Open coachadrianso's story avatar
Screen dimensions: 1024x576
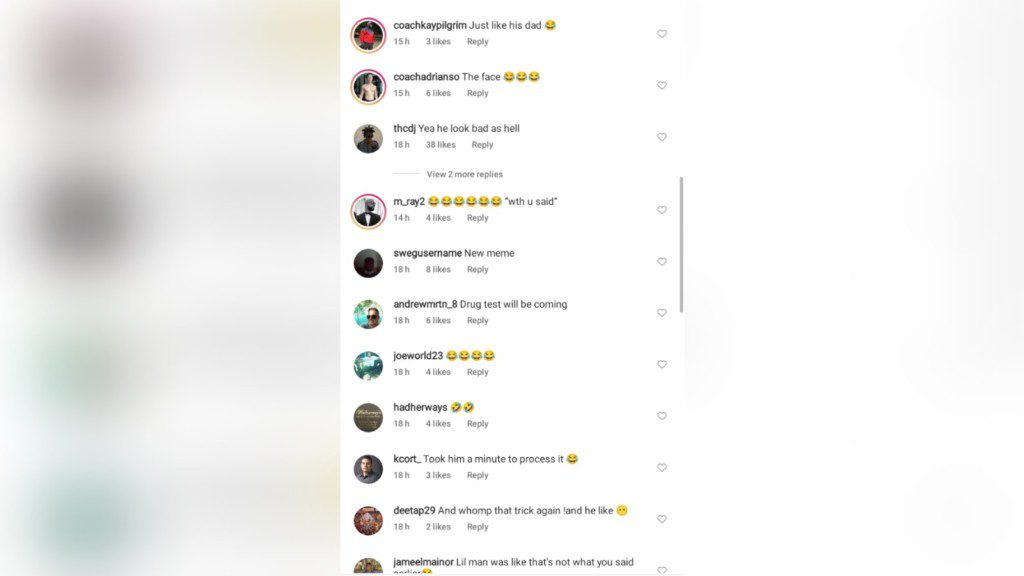coord(368,87)
